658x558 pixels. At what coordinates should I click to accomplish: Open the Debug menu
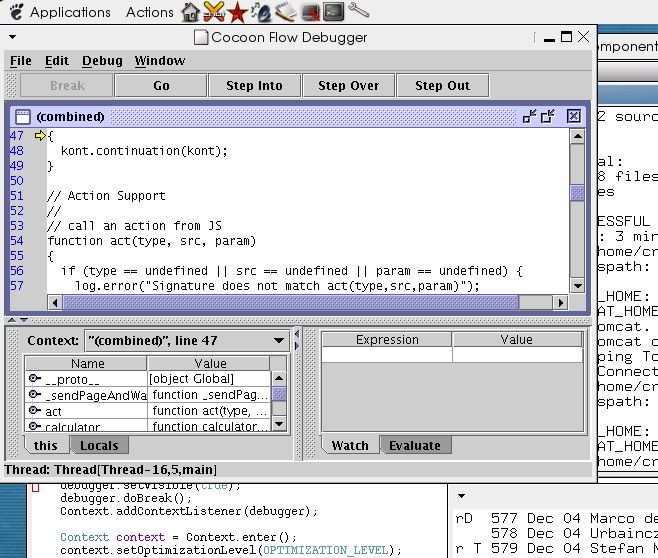100,61
